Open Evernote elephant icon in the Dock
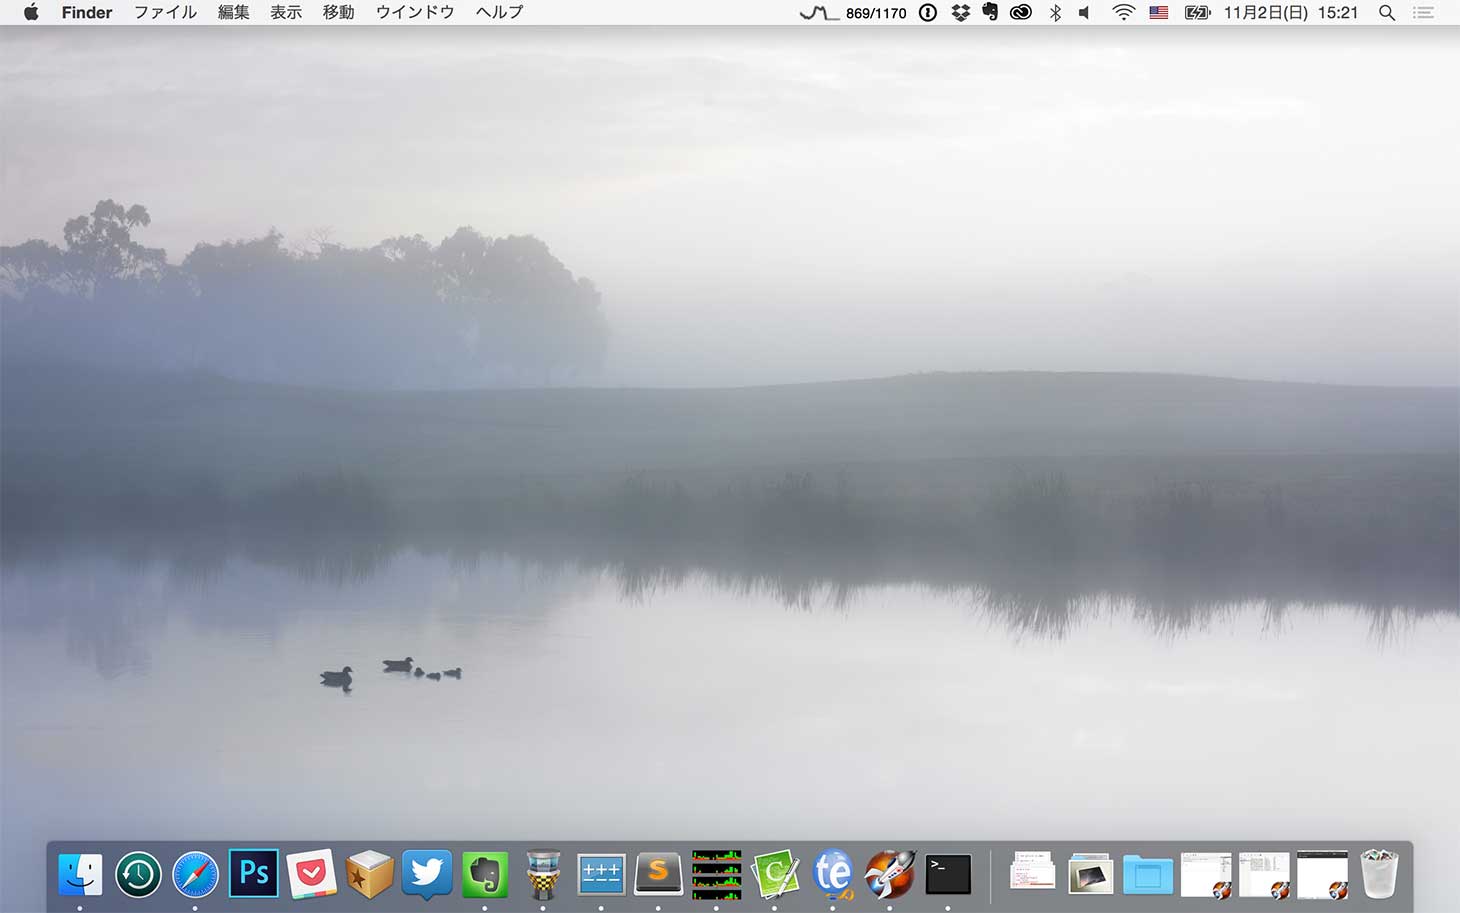Image resolution: width=1460 pixels, height=913 pixels. [485, 875]
